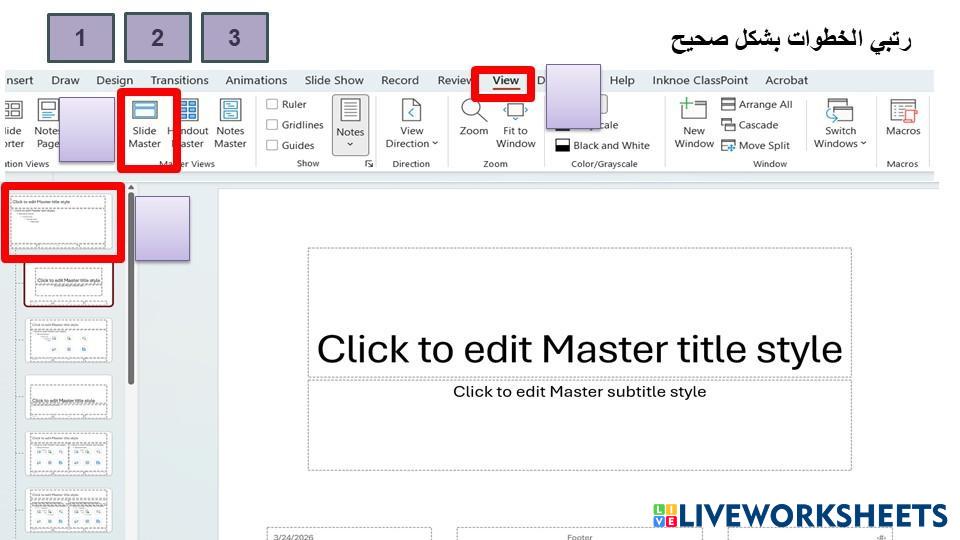Click the Move Split button
This screenshot has height=540, width=960.
(x=755, y=145)
